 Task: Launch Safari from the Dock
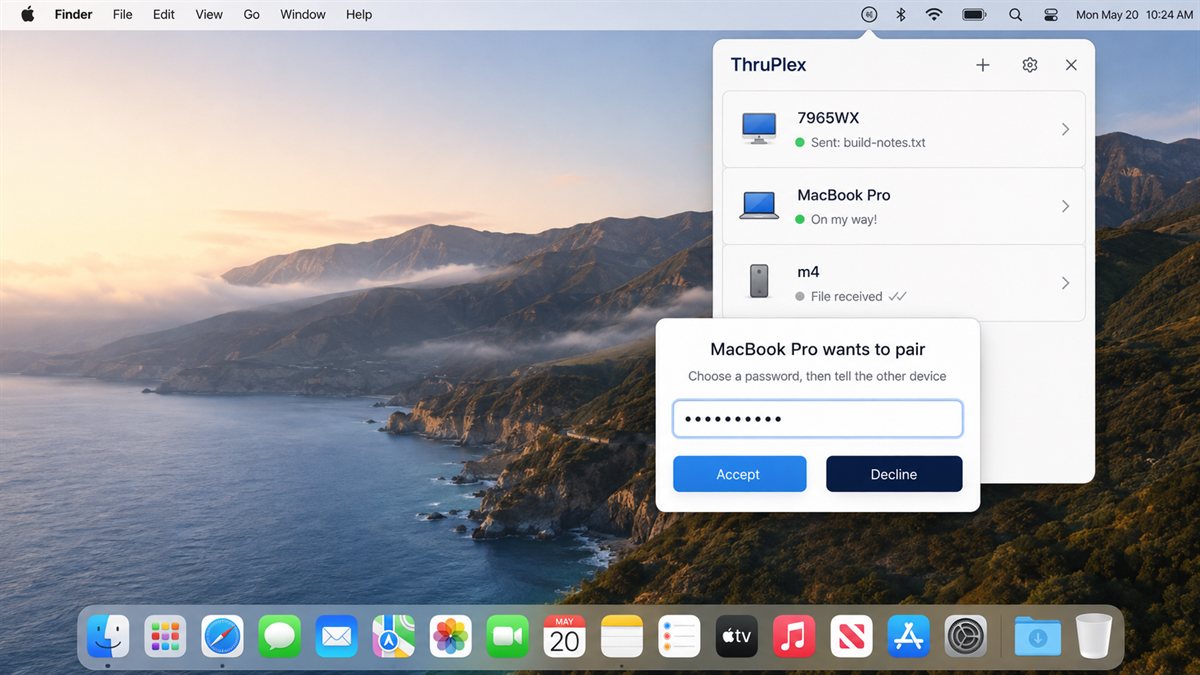pos(222,636)
